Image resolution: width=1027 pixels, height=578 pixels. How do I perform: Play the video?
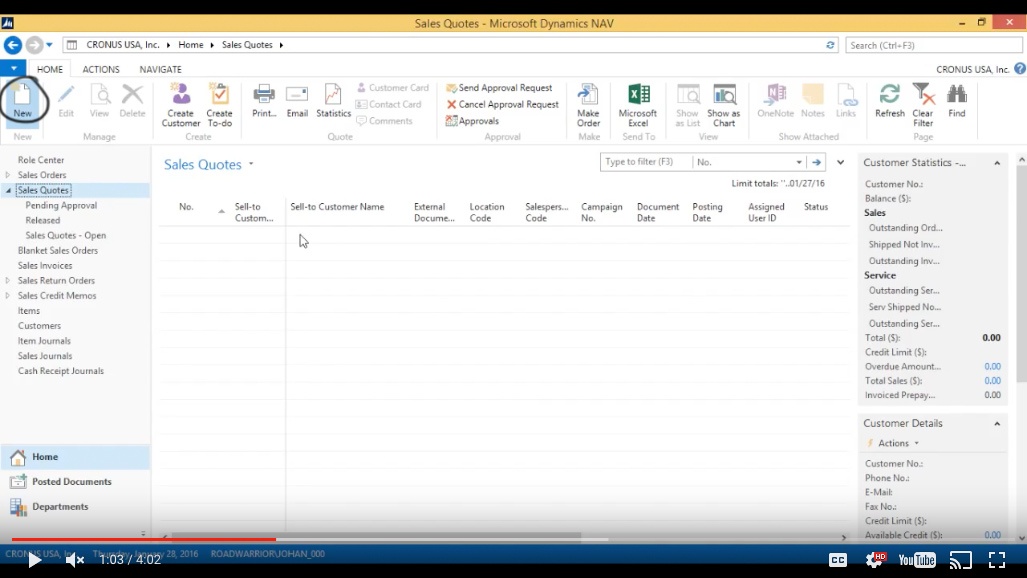[x=34, y=560]
